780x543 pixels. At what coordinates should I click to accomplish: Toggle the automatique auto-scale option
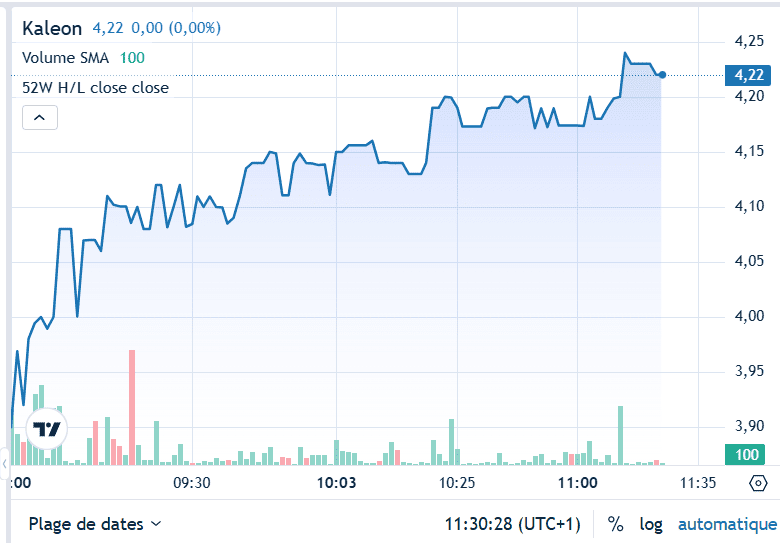point(727,524)
